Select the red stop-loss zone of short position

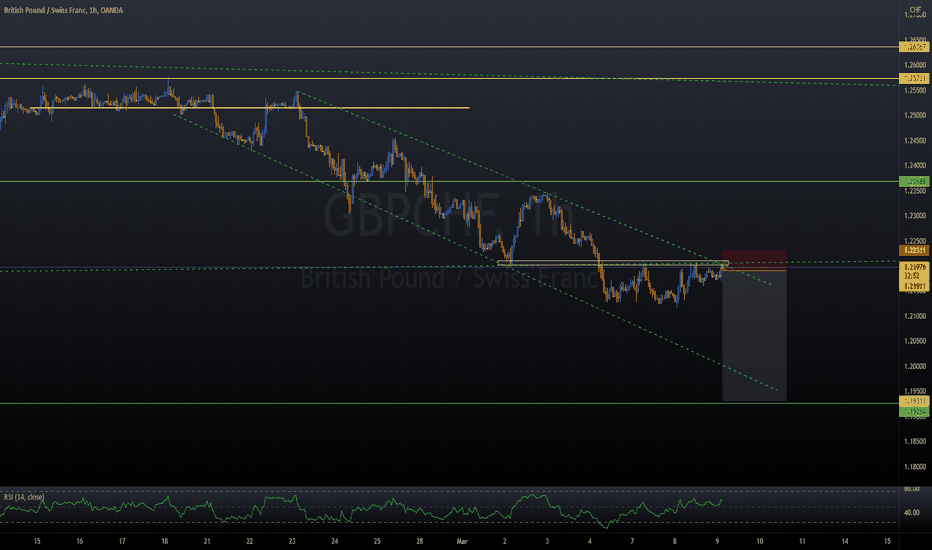754,260
